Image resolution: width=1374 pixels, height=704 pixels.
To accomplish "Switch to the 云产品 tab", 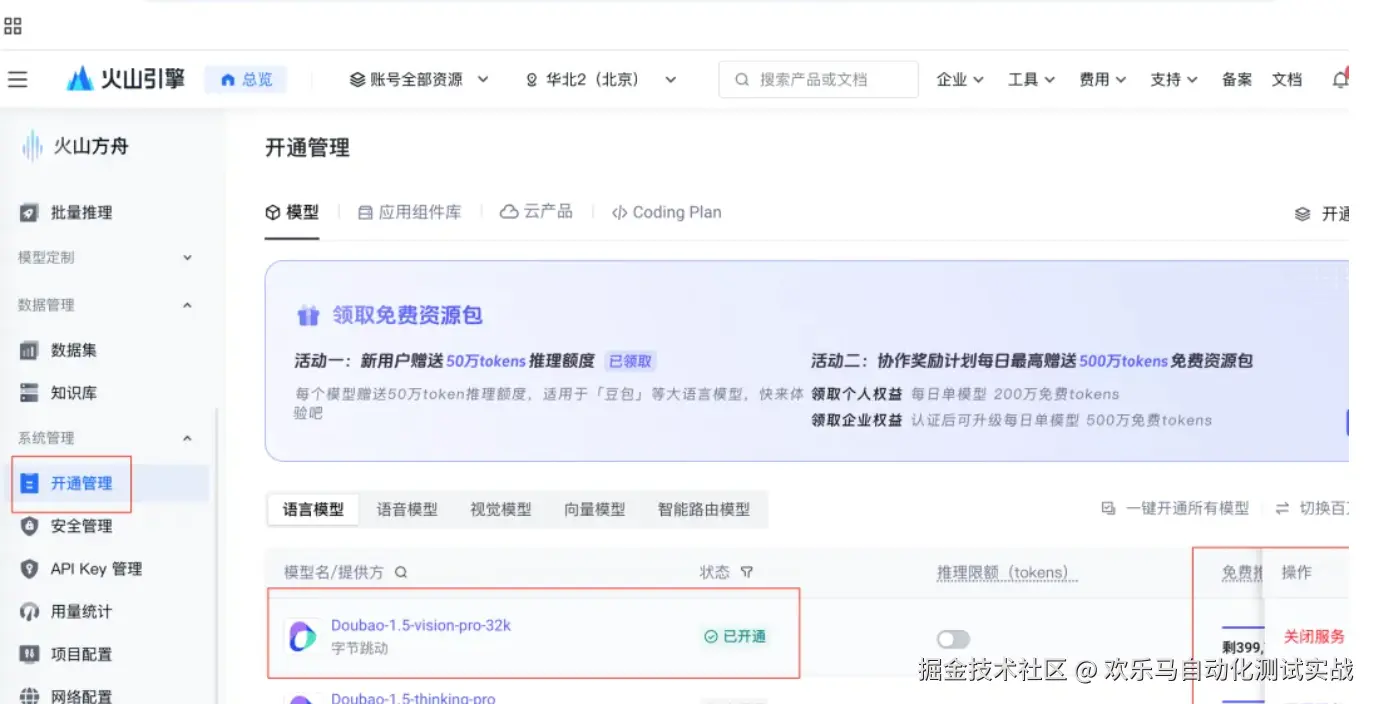I will click(x=537, y=212).
